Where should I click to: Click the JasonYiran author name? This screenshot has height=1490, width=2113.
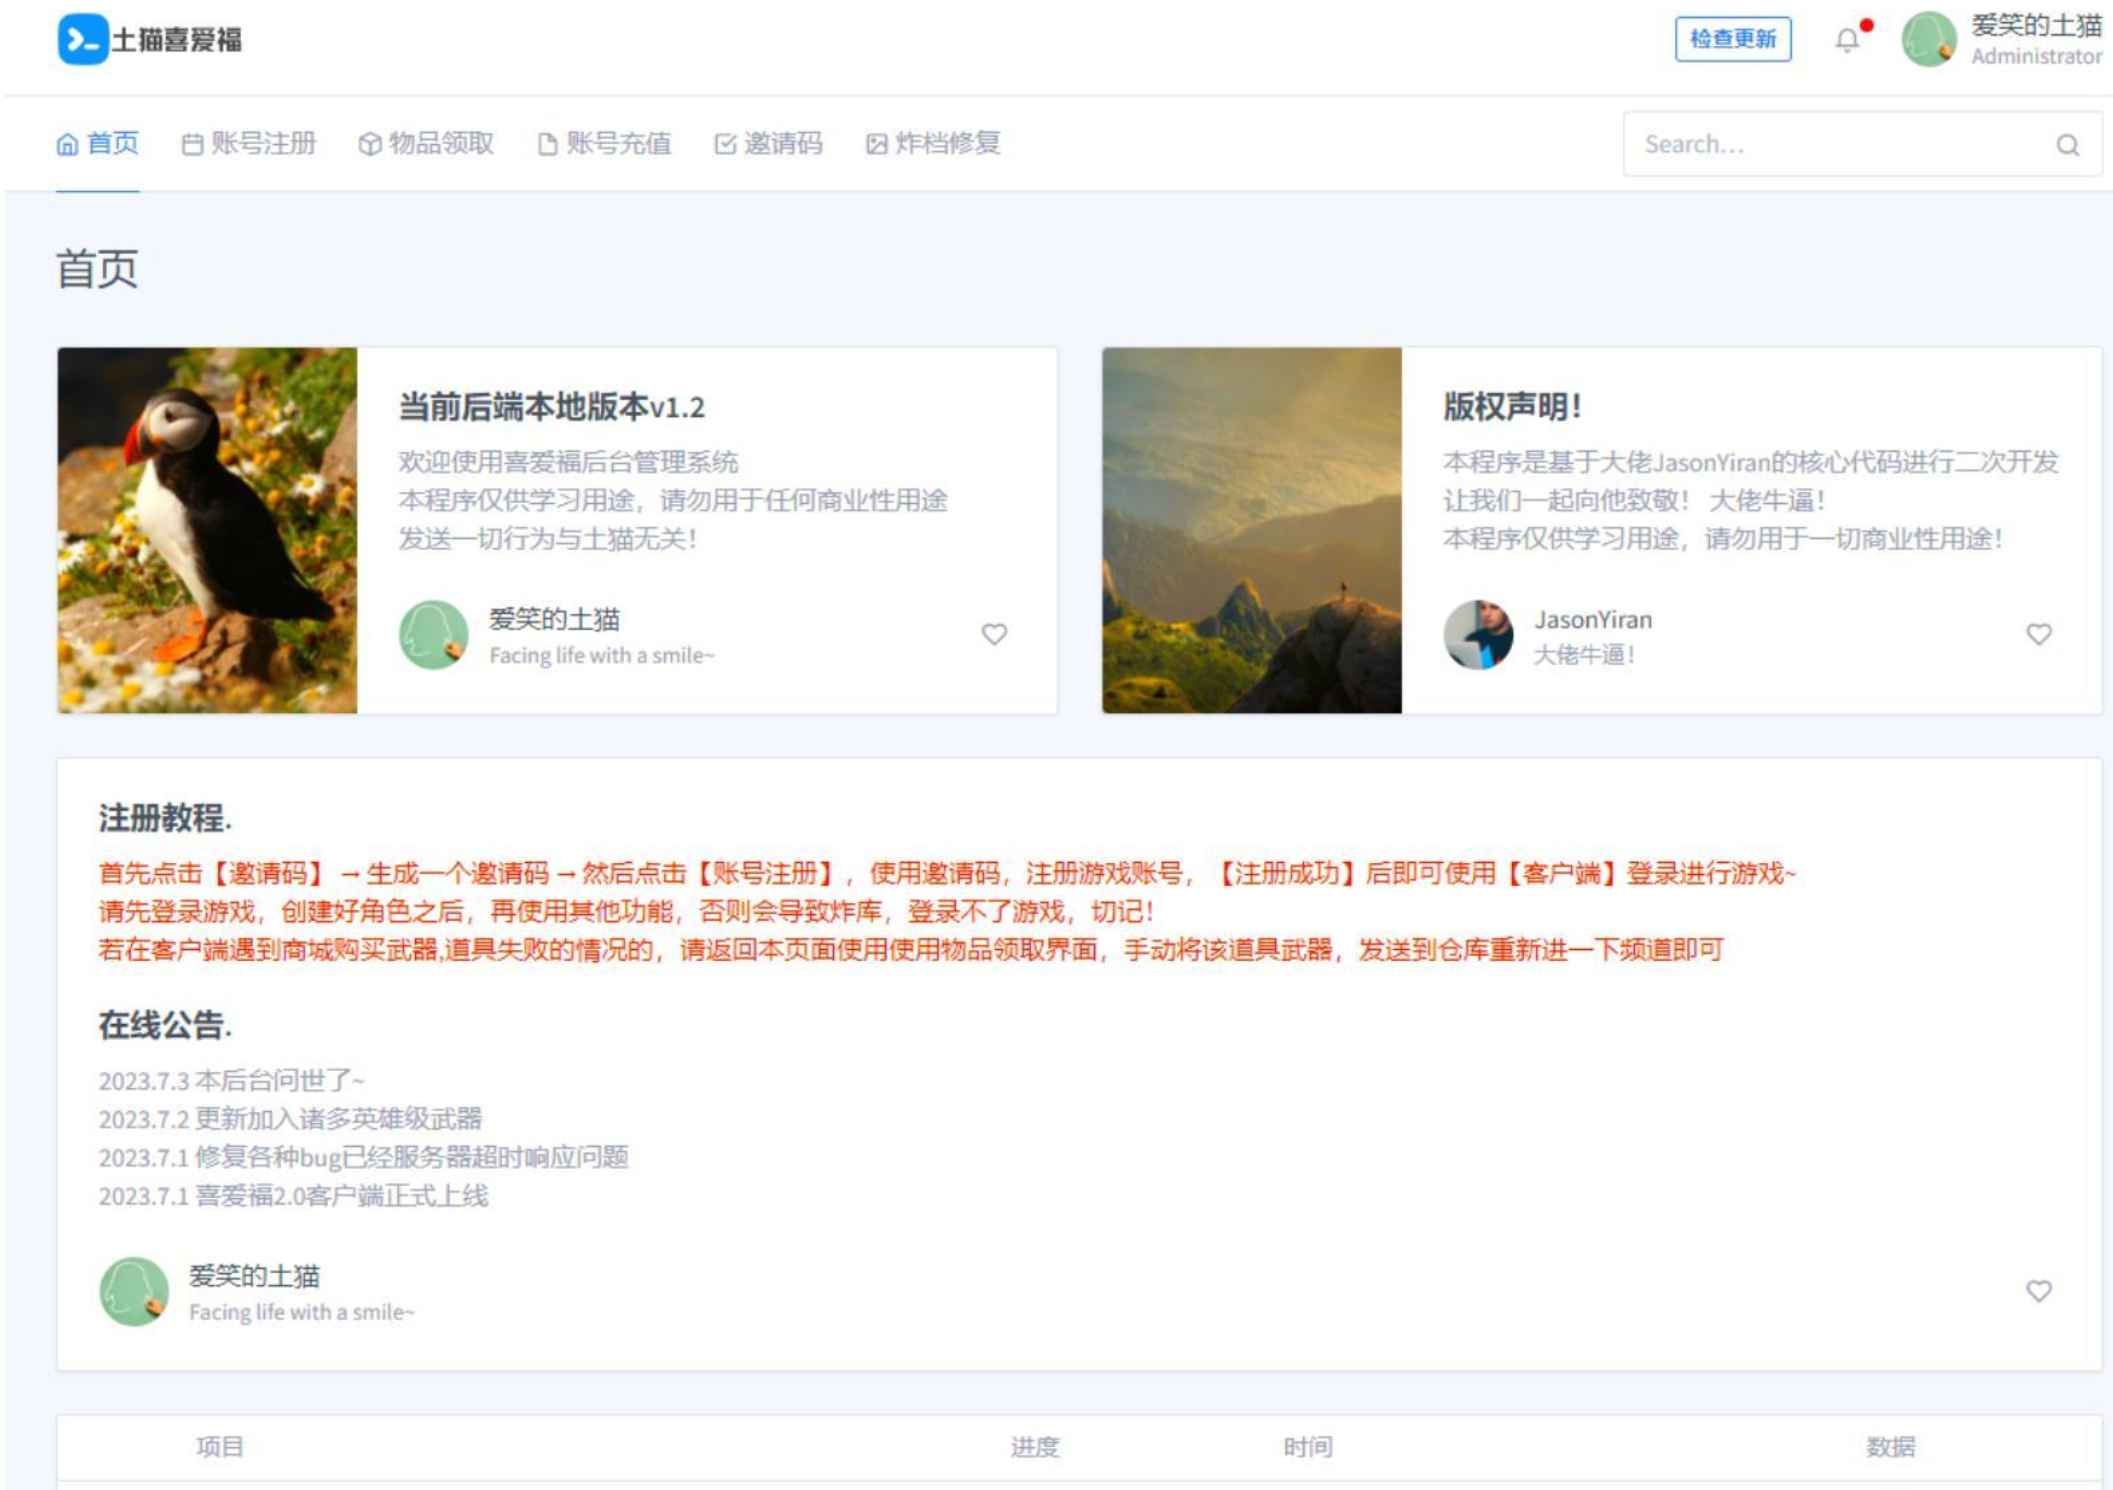1594,619
